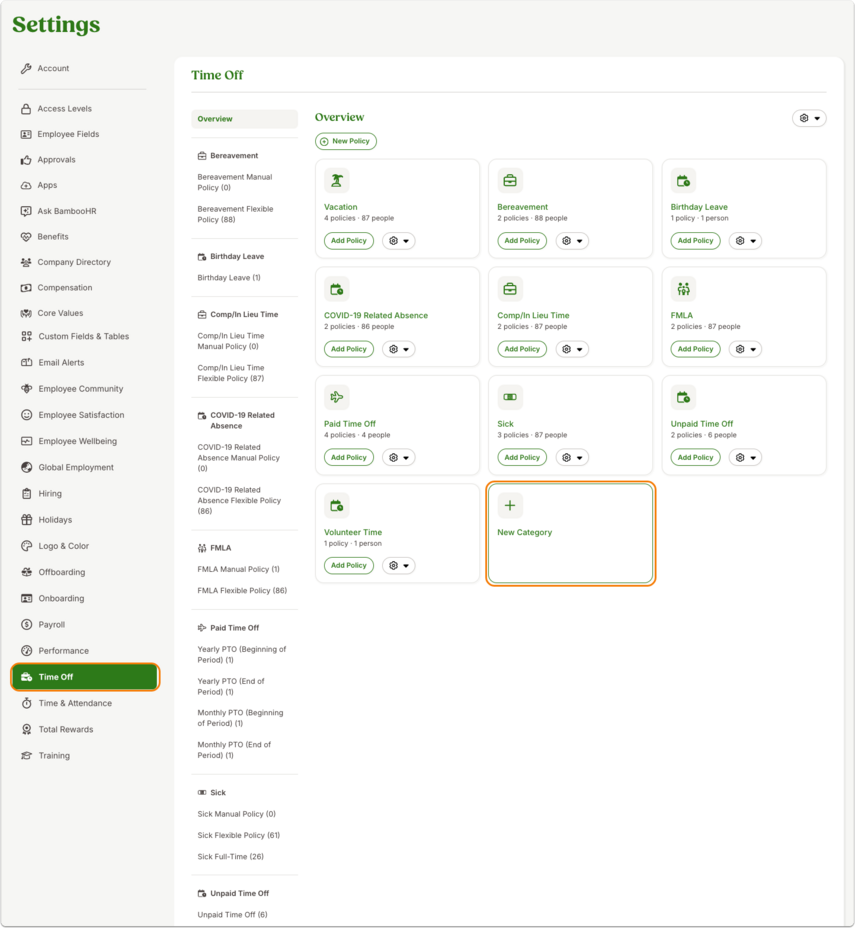The image size is (855, 928).
Task: Open Performance settings
Action: [x=63, y=651]
